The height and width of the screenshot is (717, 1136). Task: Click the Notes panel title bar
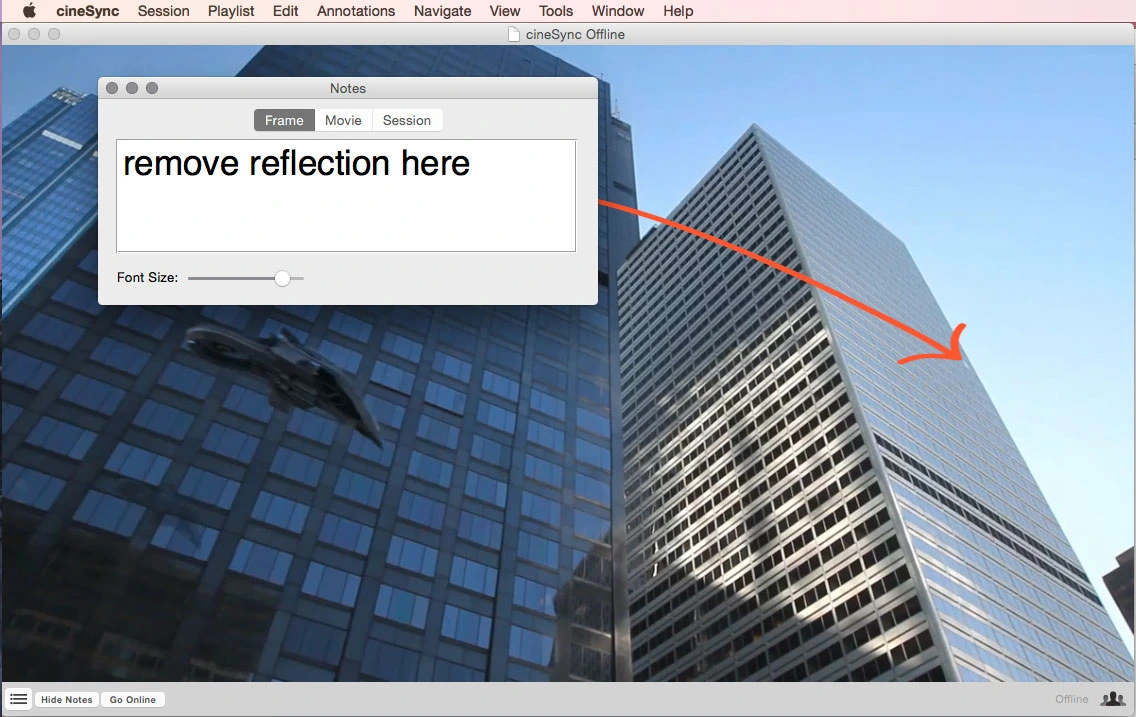coord(348,88)
